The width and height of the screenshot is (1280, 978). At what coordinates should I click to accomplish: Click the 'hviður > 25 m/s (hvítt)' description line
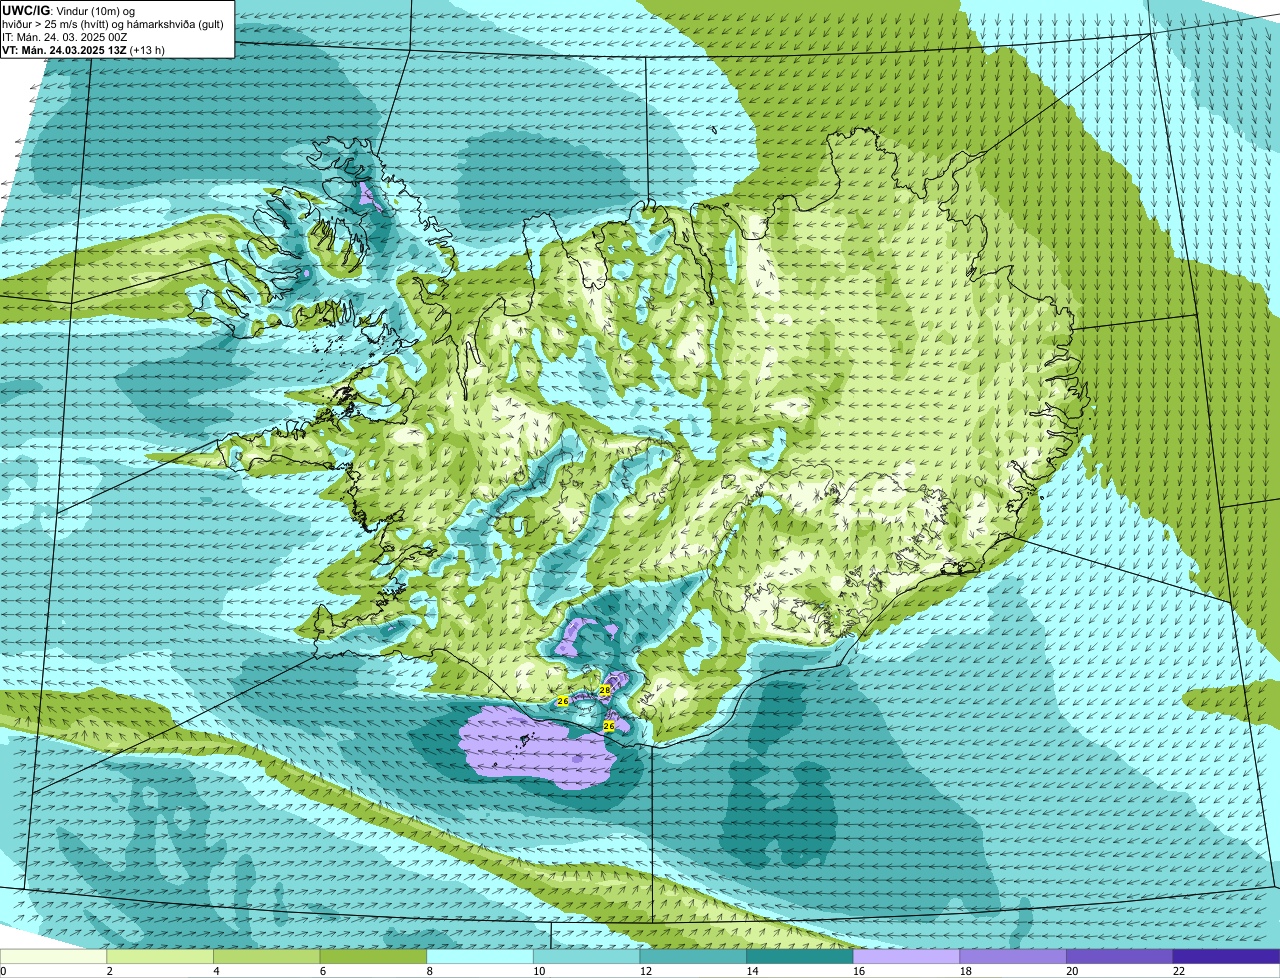pos(113,24)
